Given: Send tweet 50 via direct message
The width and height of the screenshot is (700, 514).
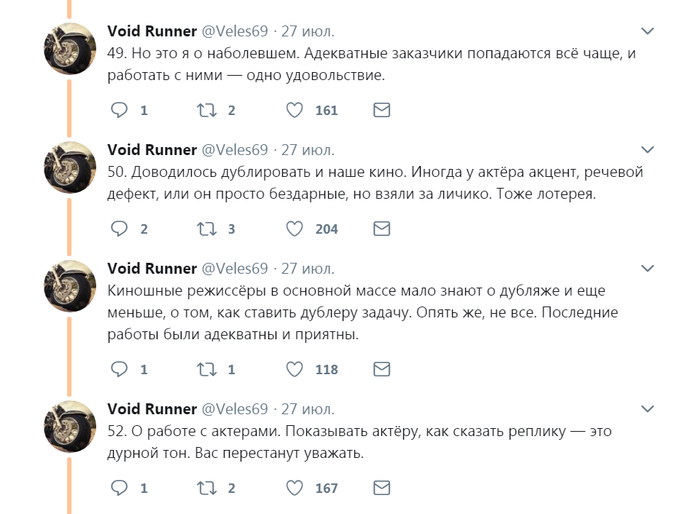Looking at the screenshot, I should (x=381, y=228).
